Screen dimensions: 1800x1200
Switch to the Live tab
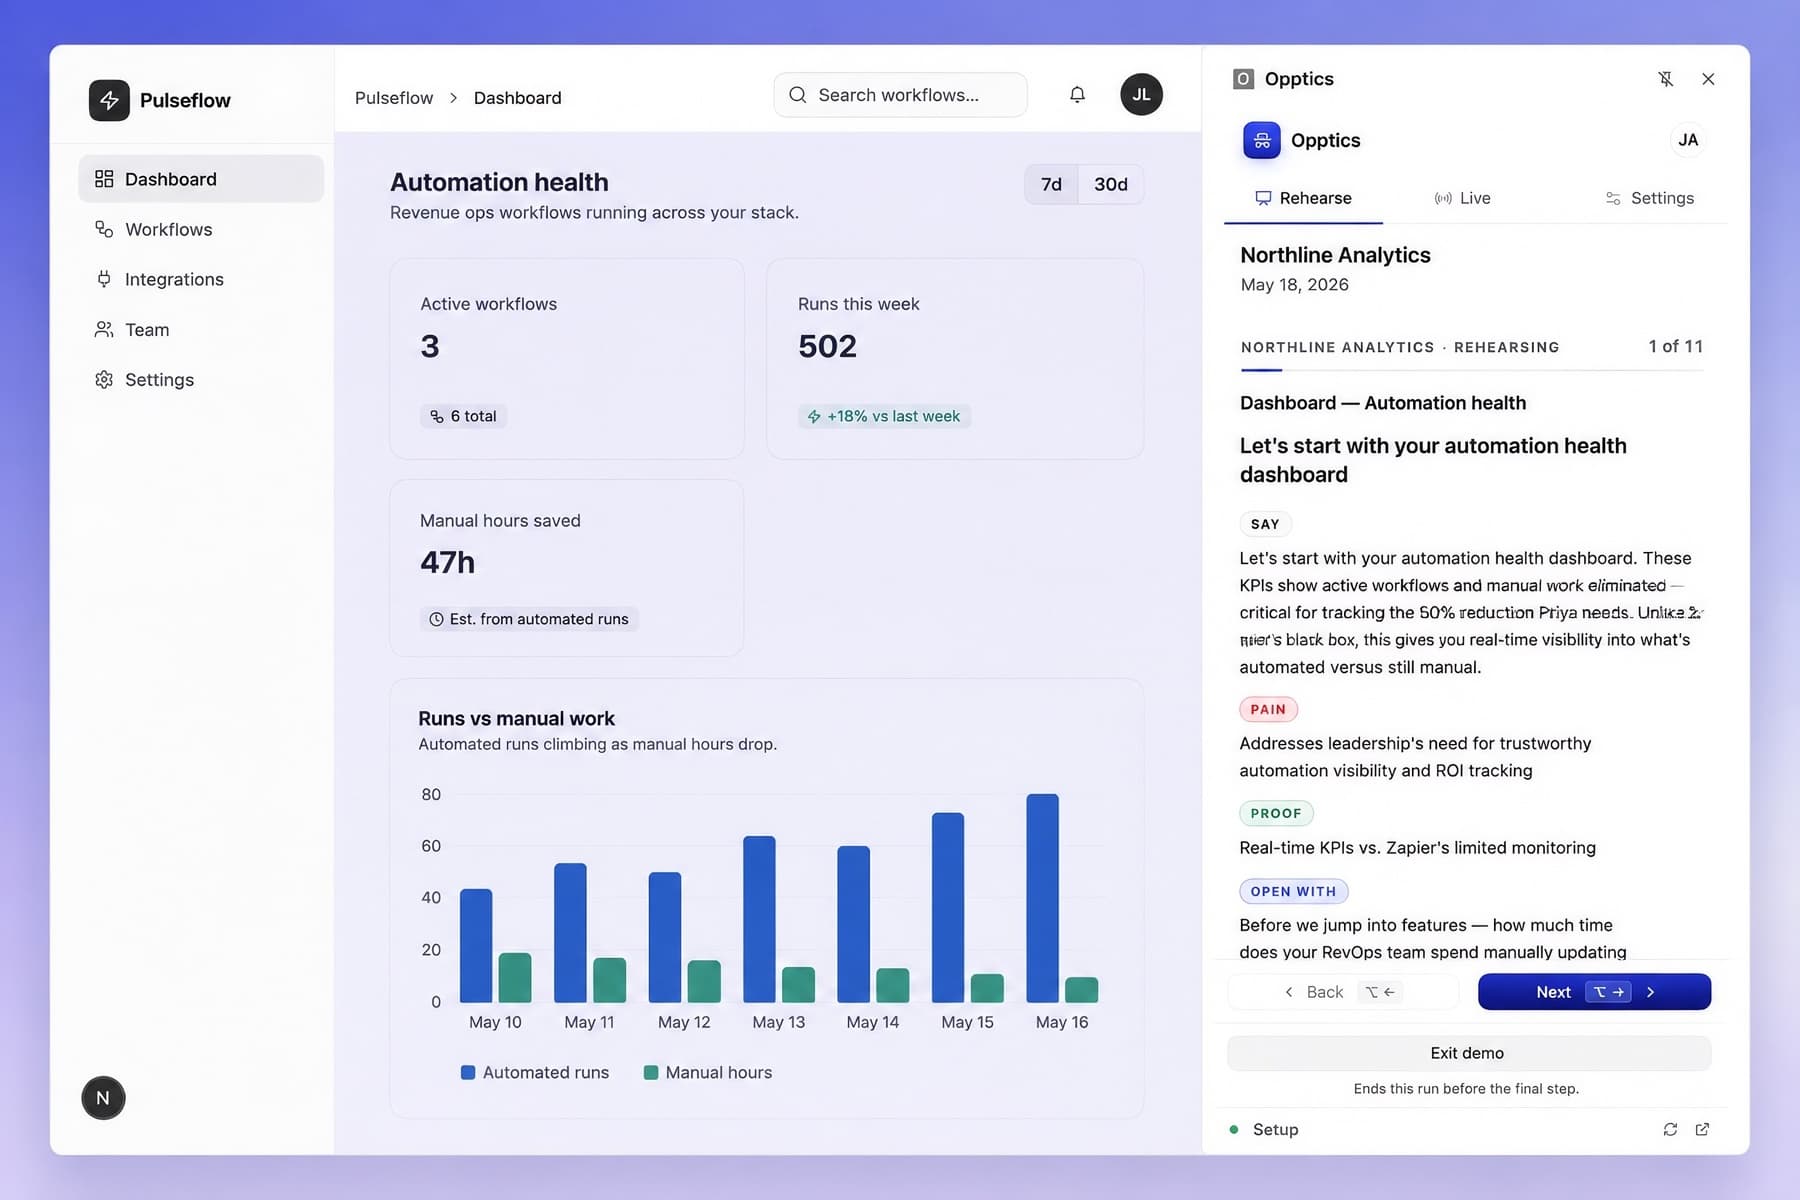point(1462,198)
